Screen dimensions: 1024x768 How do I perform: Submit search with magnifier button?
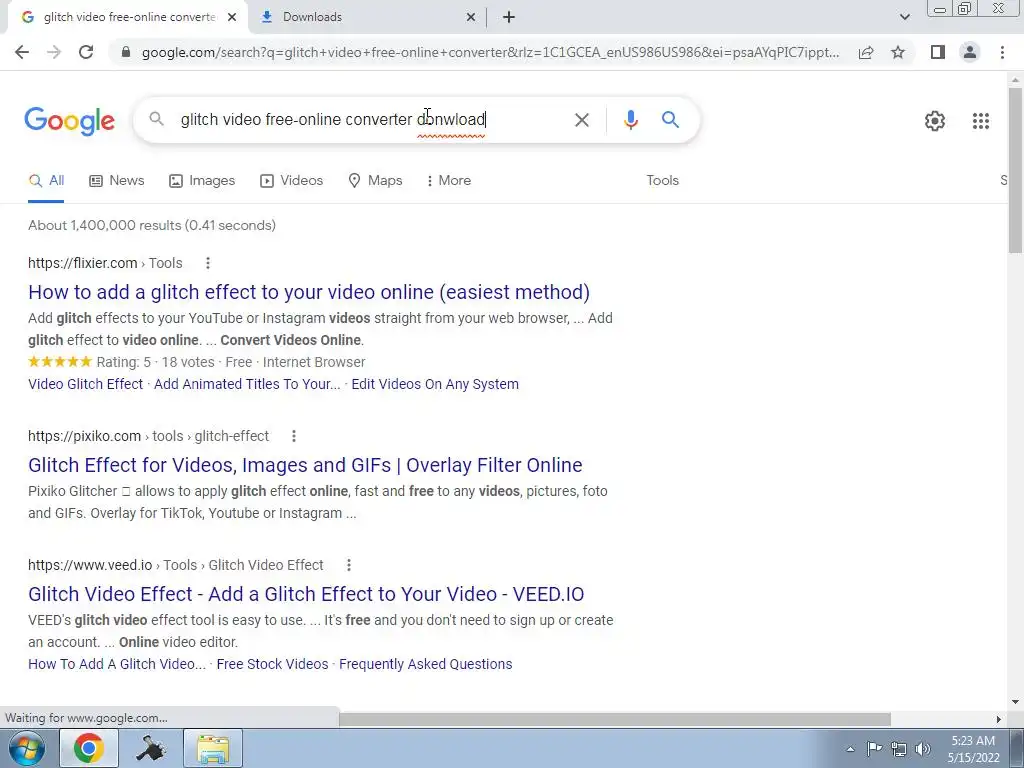[670, 120]
